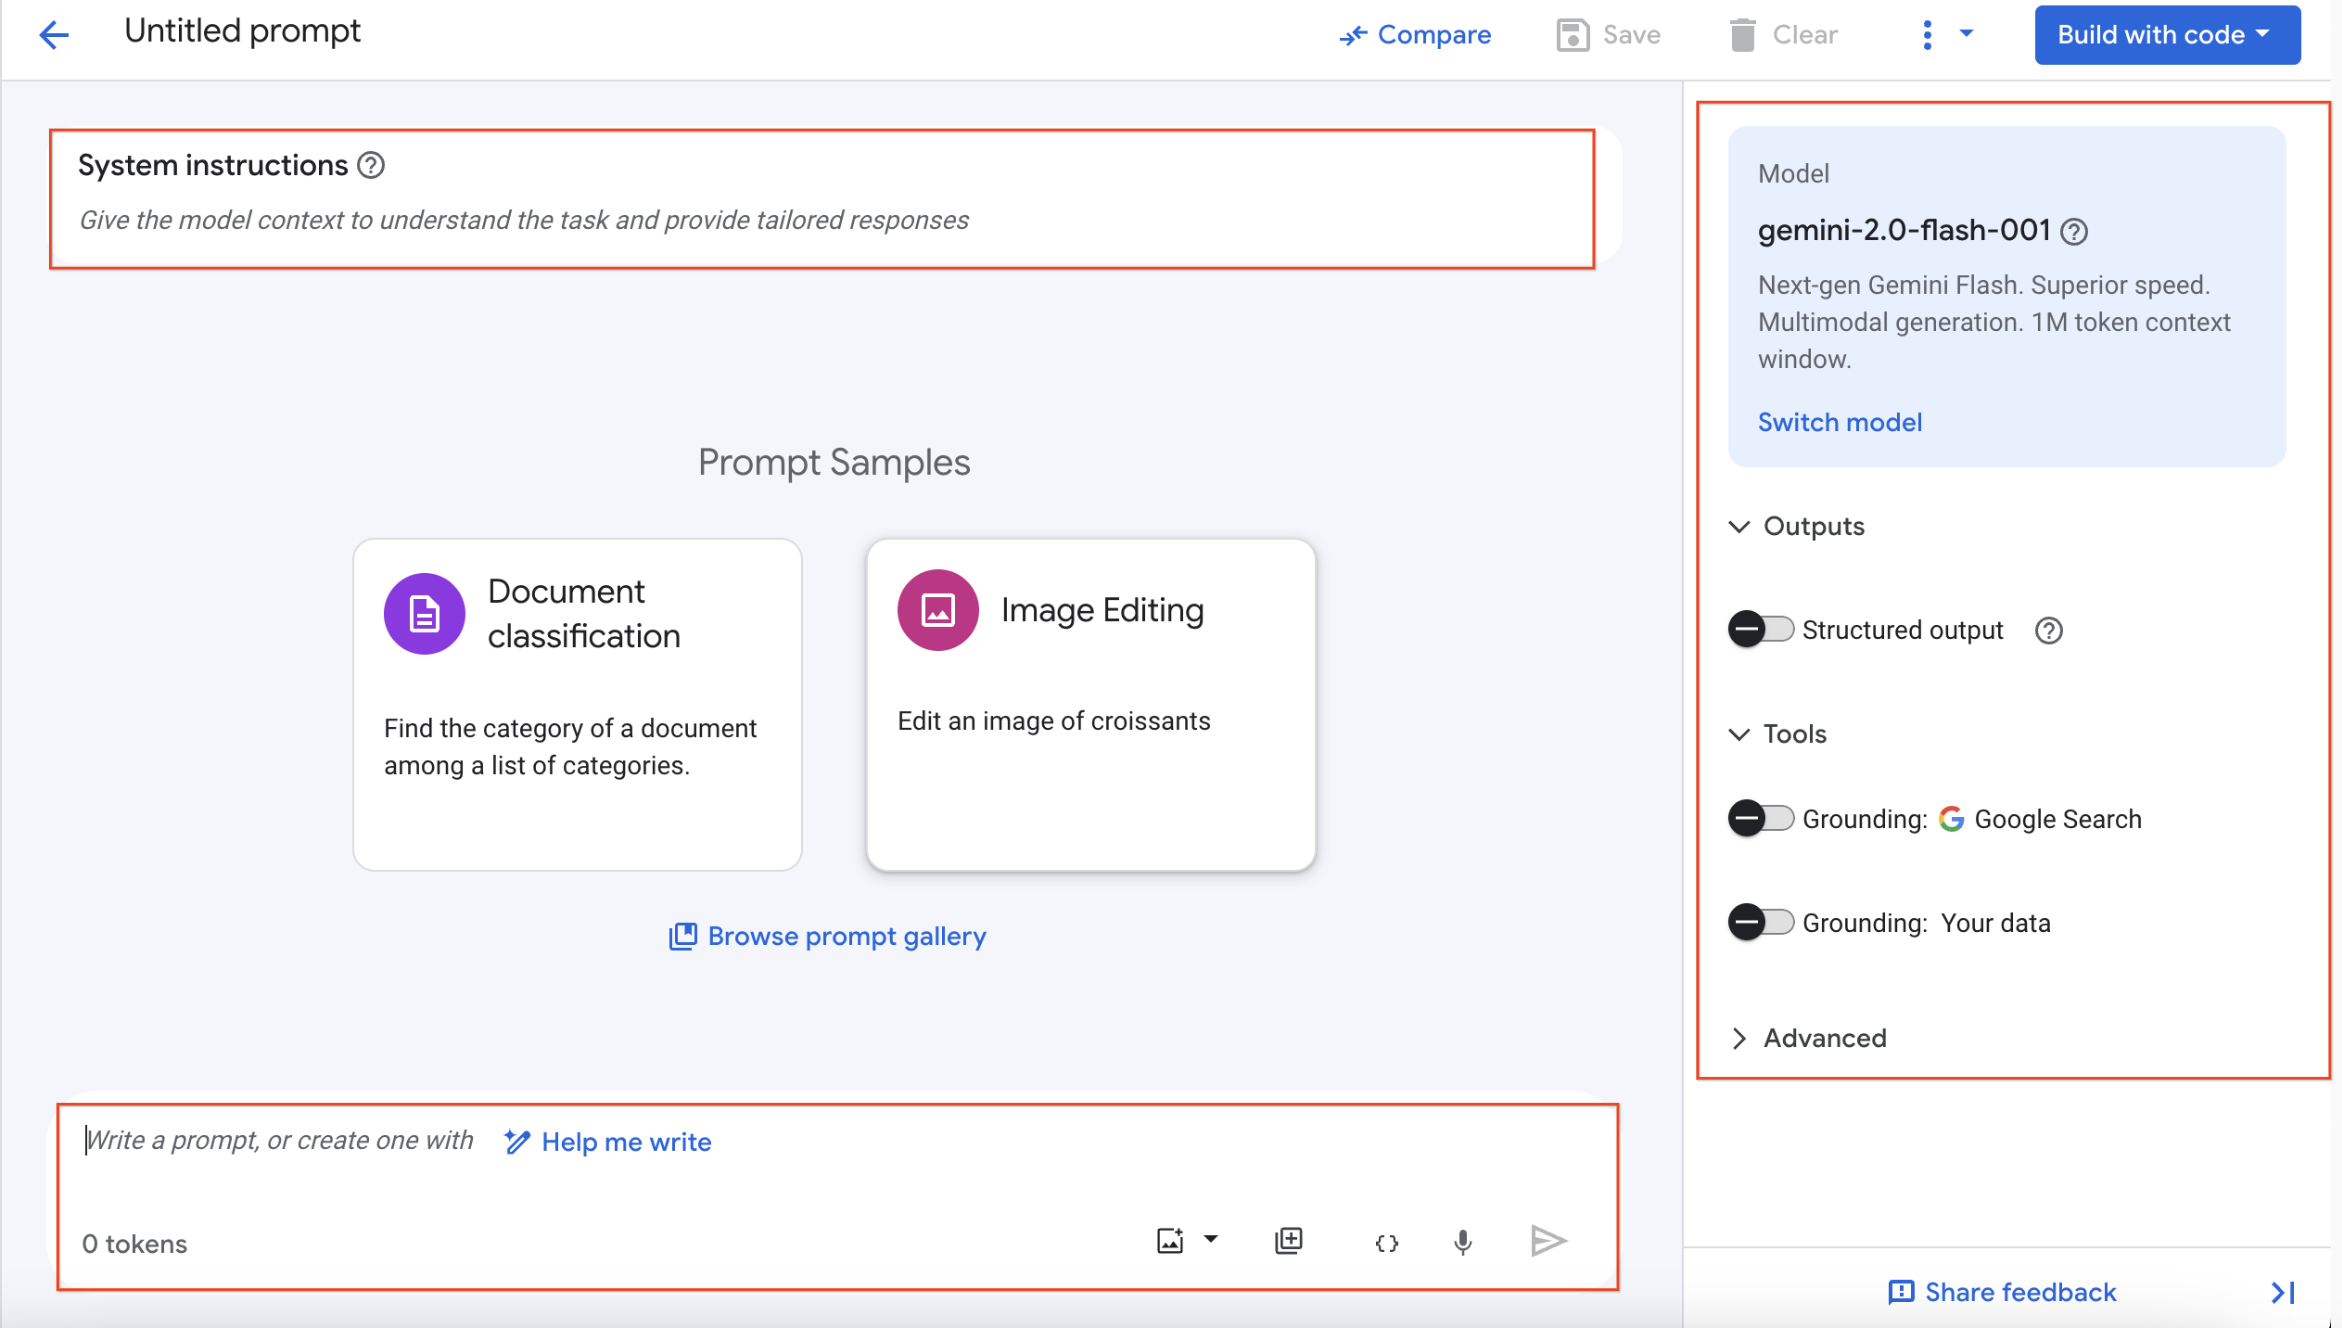Enable Structured output

pyautogui.click(x=1760, y=629)
